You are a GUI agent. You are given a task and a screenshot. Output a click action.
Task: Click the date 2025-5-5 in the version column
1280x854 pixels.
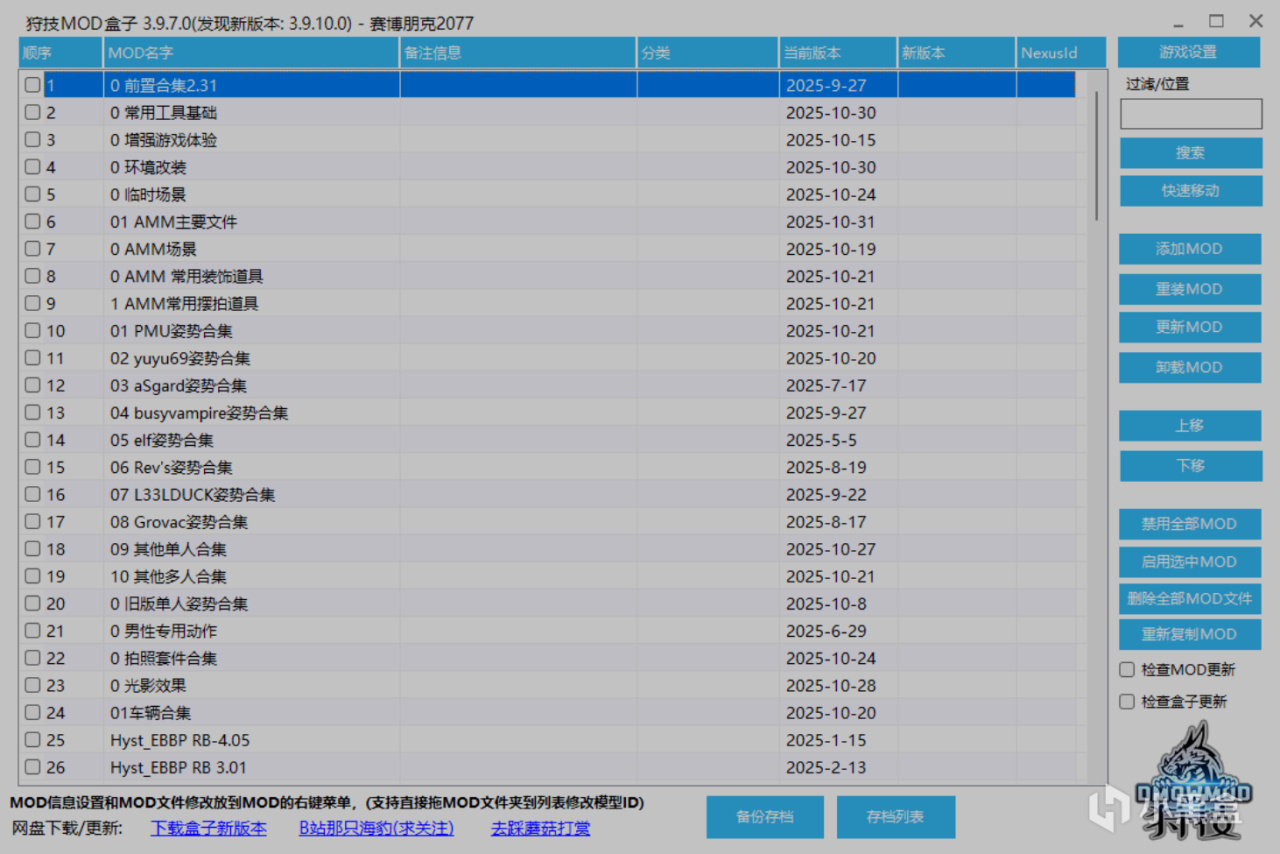(x=821, y=440)
